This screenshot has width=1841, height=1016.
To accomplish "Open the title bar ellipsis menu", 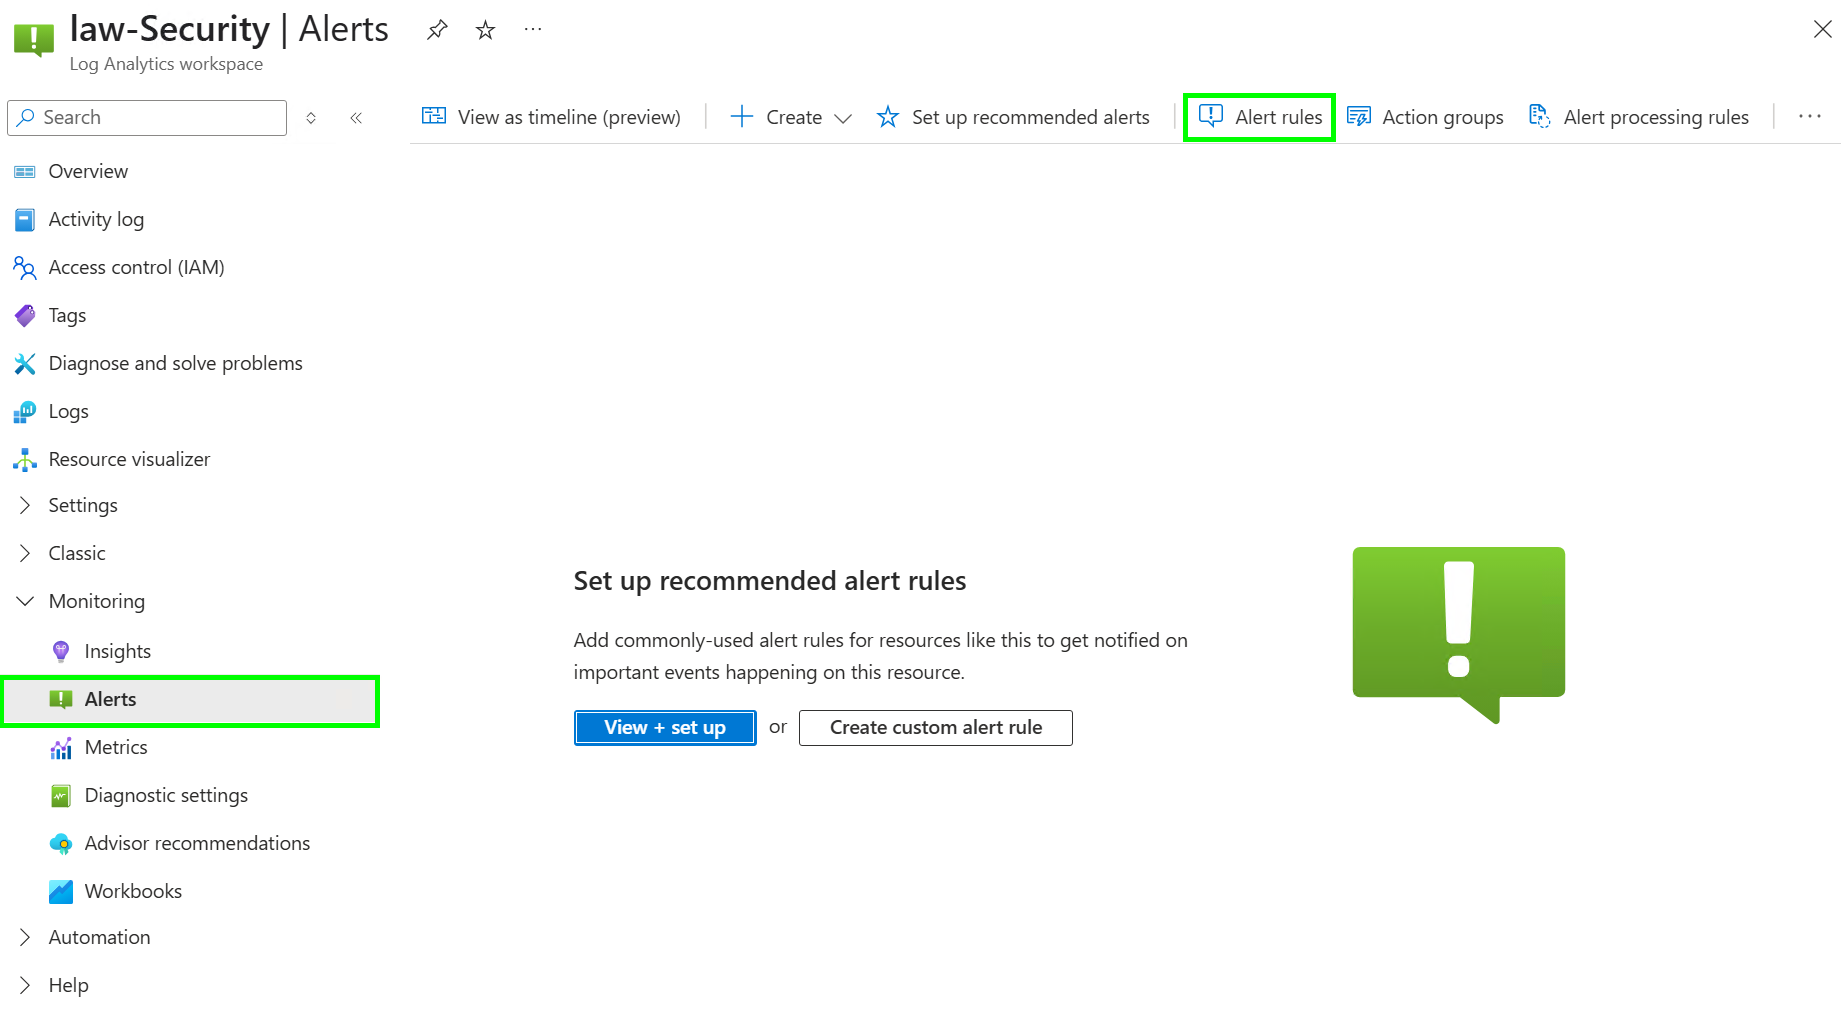I will pos(533,30).
